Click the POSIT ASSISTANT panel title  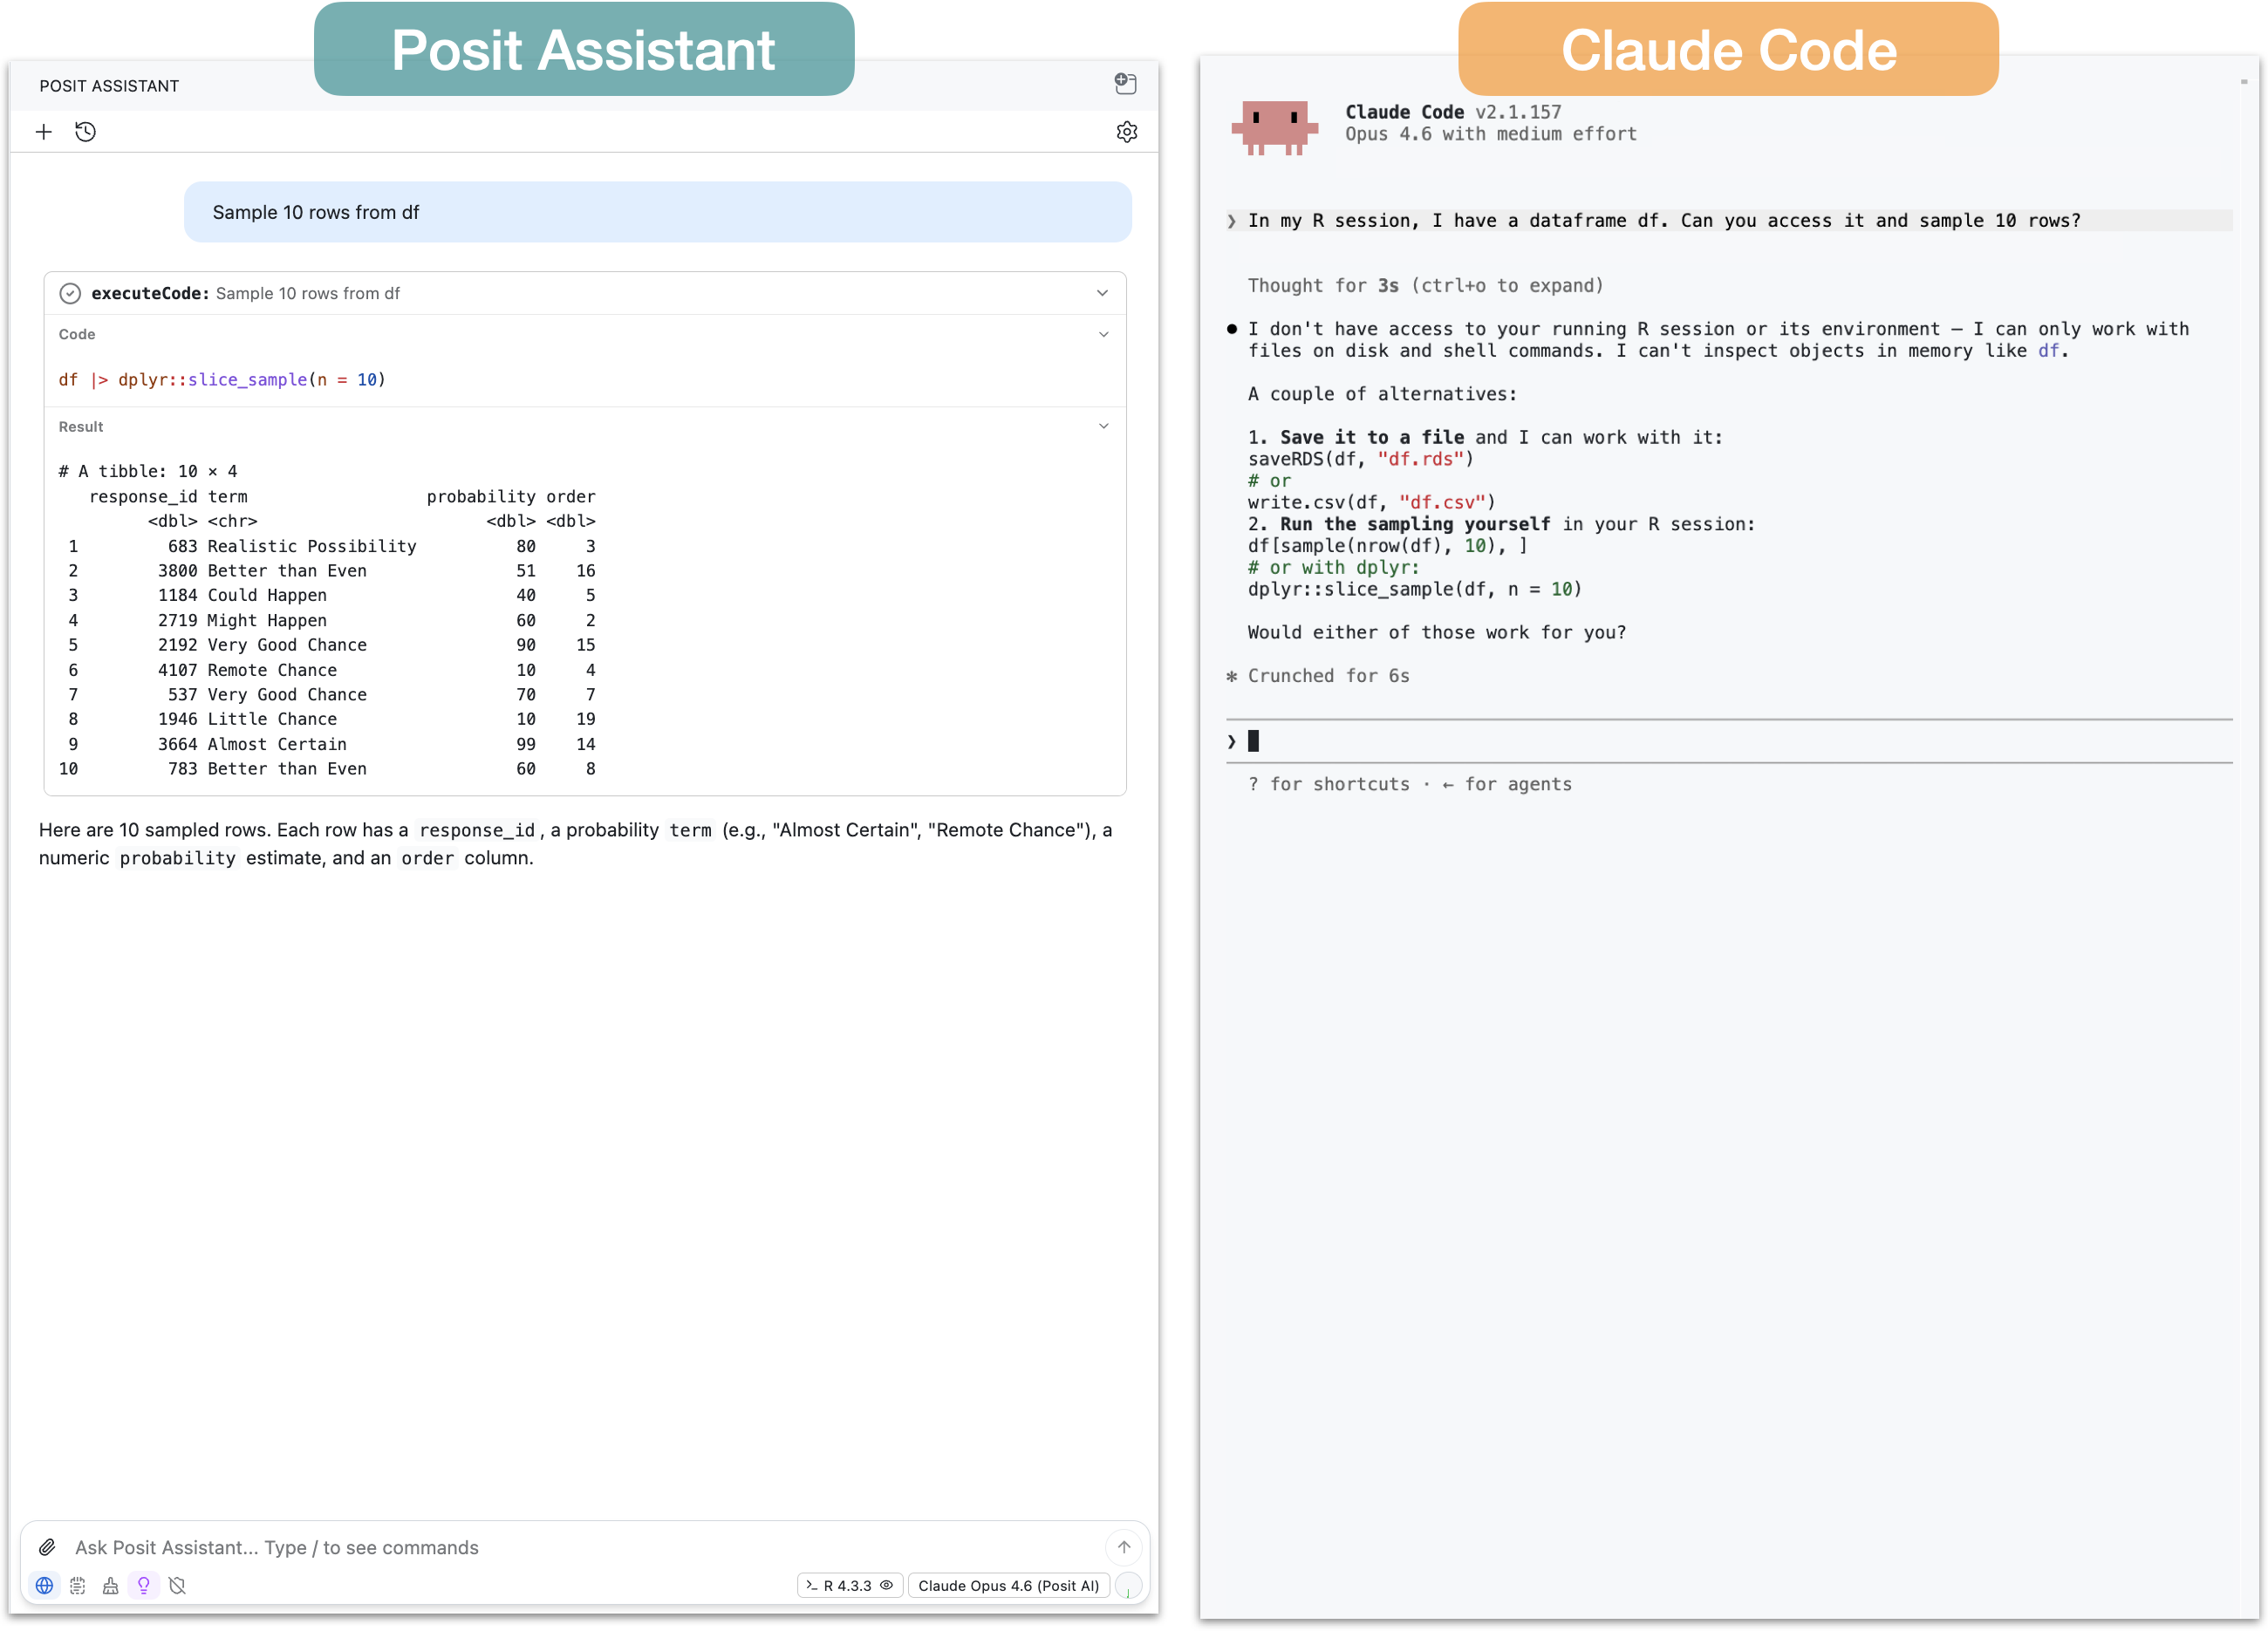pos(109,86)
